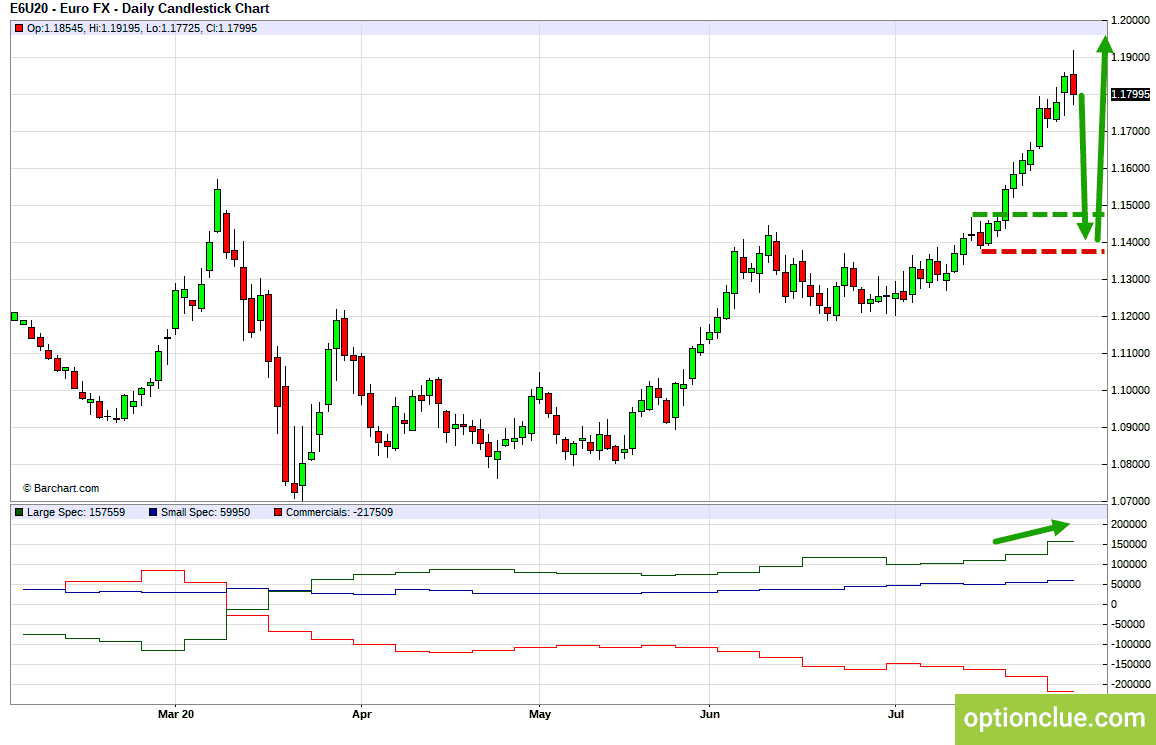Click the 1.15000 price axis label
This screenshot has width=1156, height=745.
tap(1130, 206)
